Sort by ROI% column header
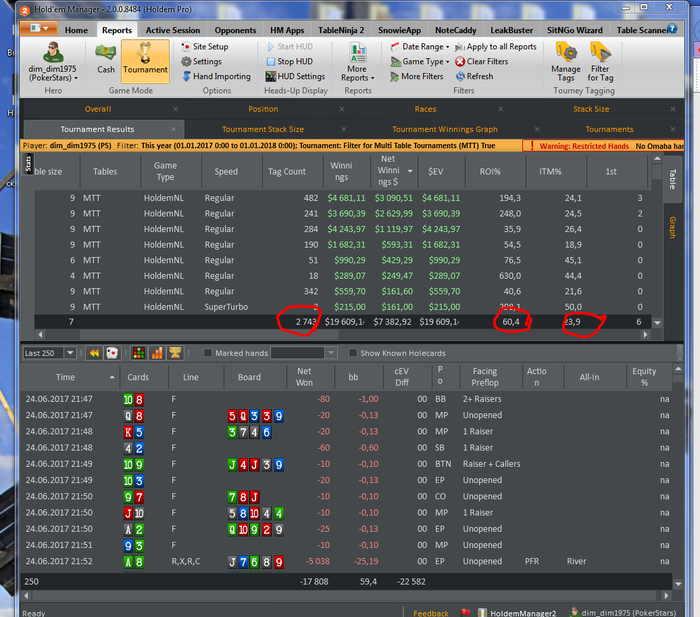The height and width of the screenshot is (617, 700). 490,171
